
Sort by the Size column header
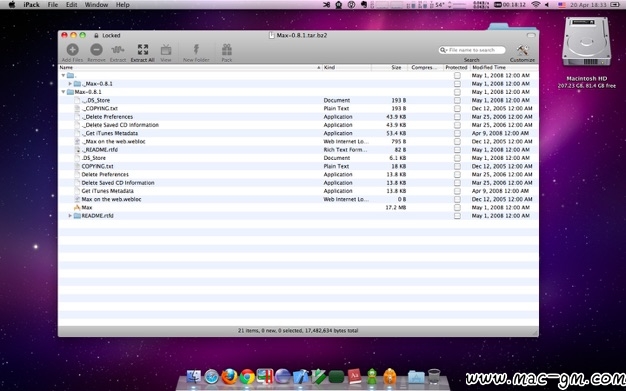click(x=390, y=67)
